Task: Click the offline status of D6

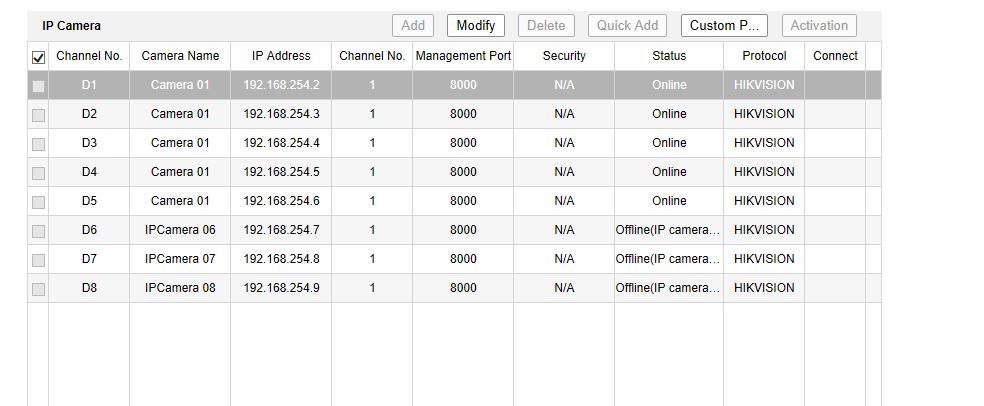Action: coord(668,230)
